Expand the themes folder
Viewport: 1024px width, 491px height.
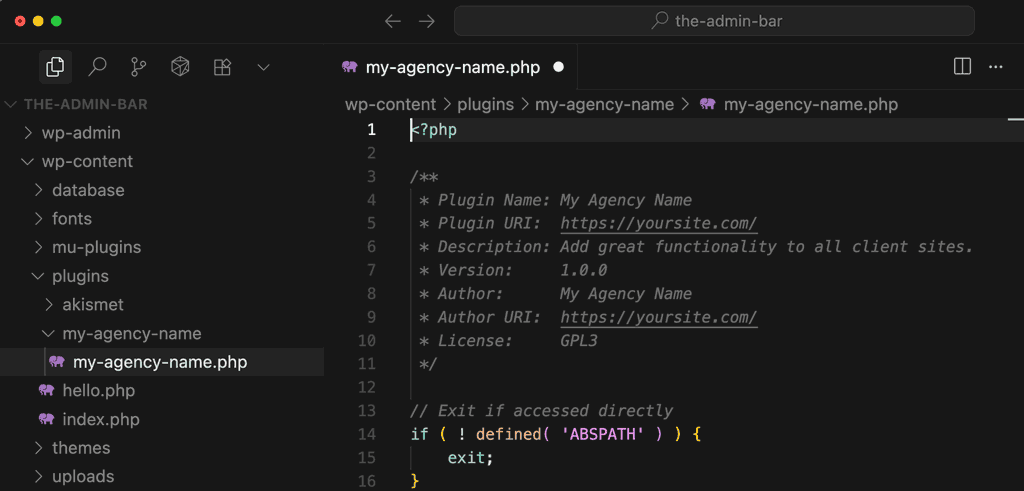[38, 448]
